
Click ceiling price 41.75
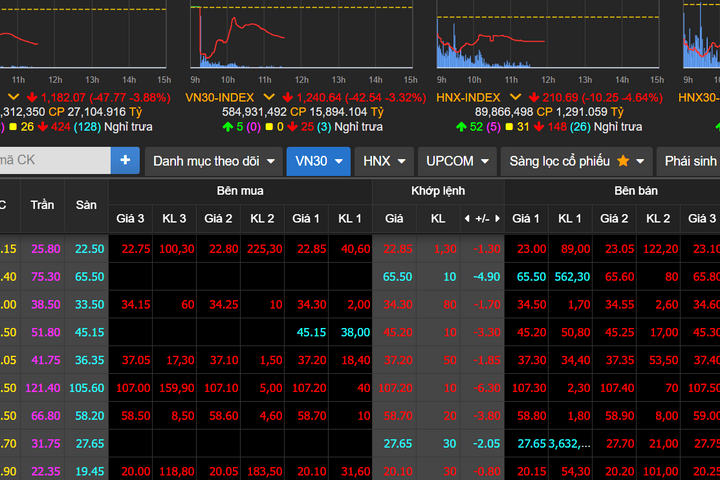click(45, 360)
